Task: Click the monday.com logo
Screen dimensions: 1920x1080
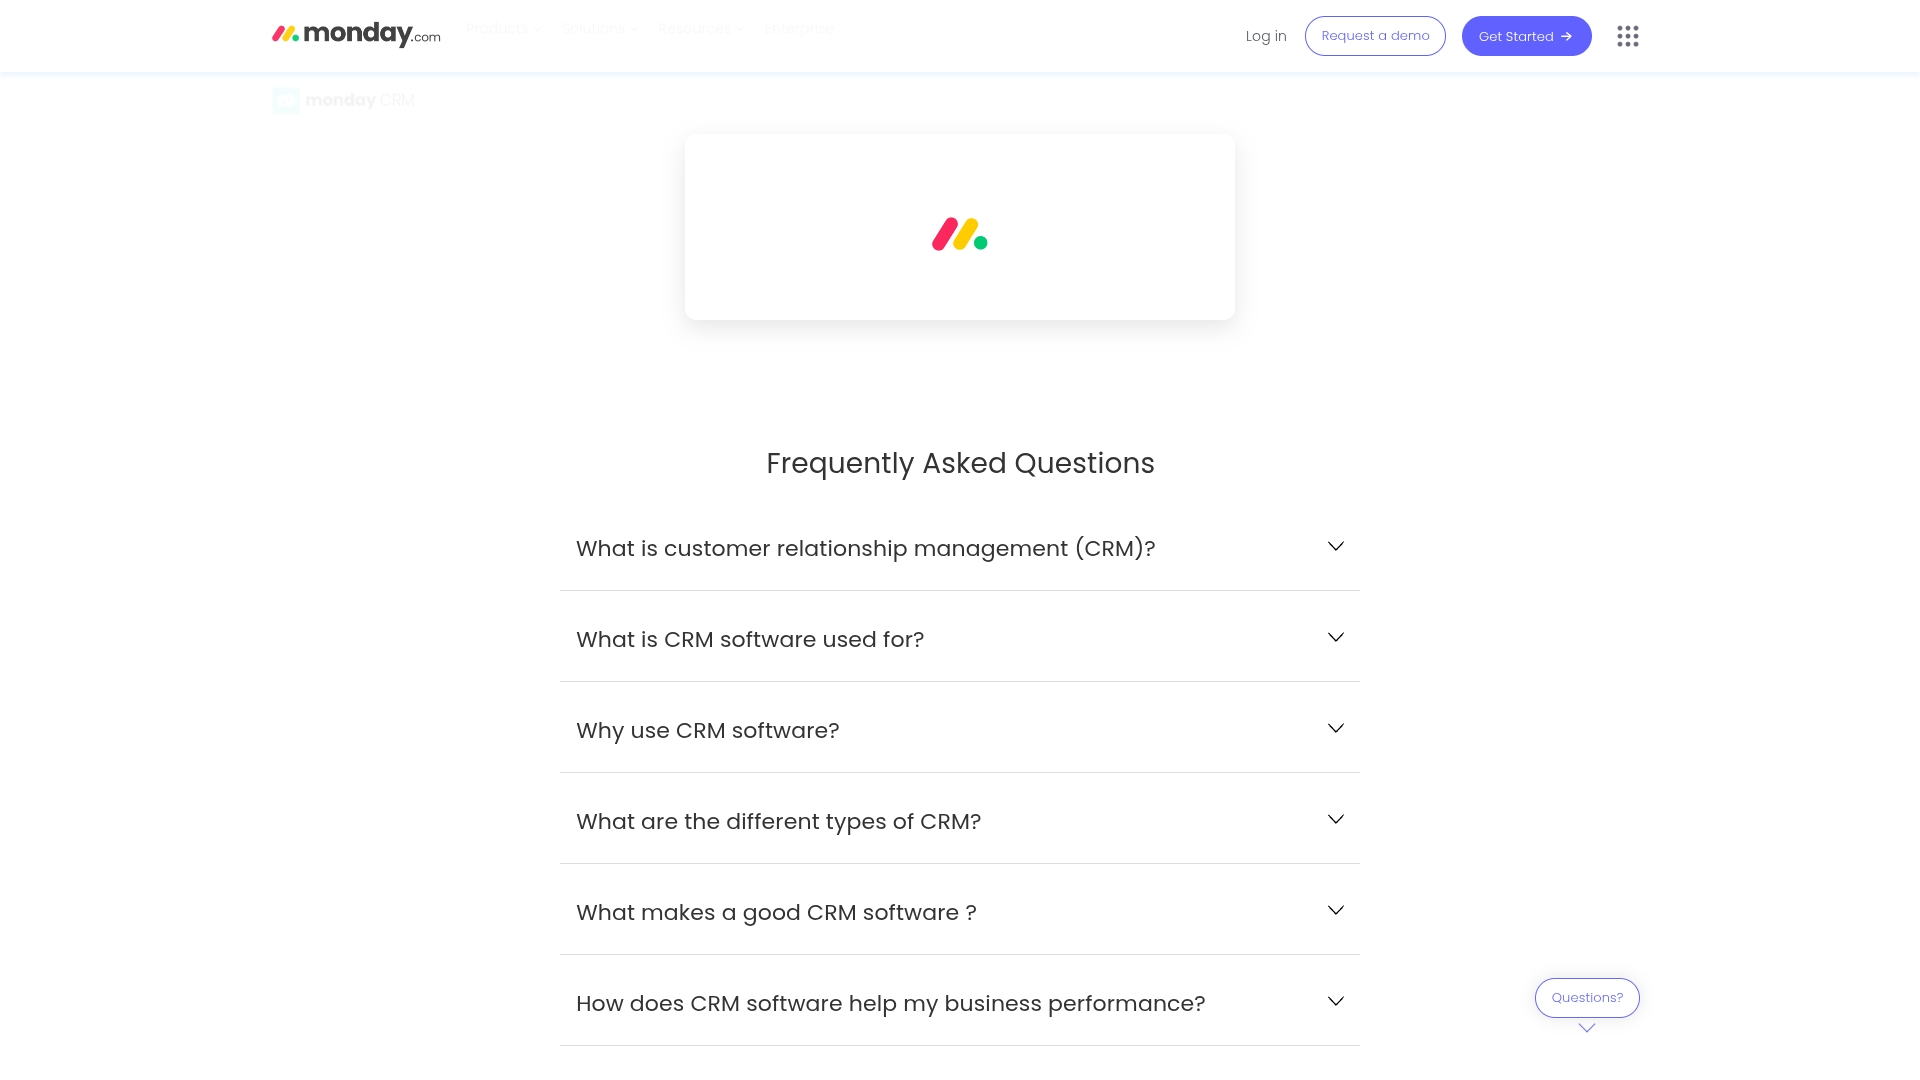Action: 356,35
